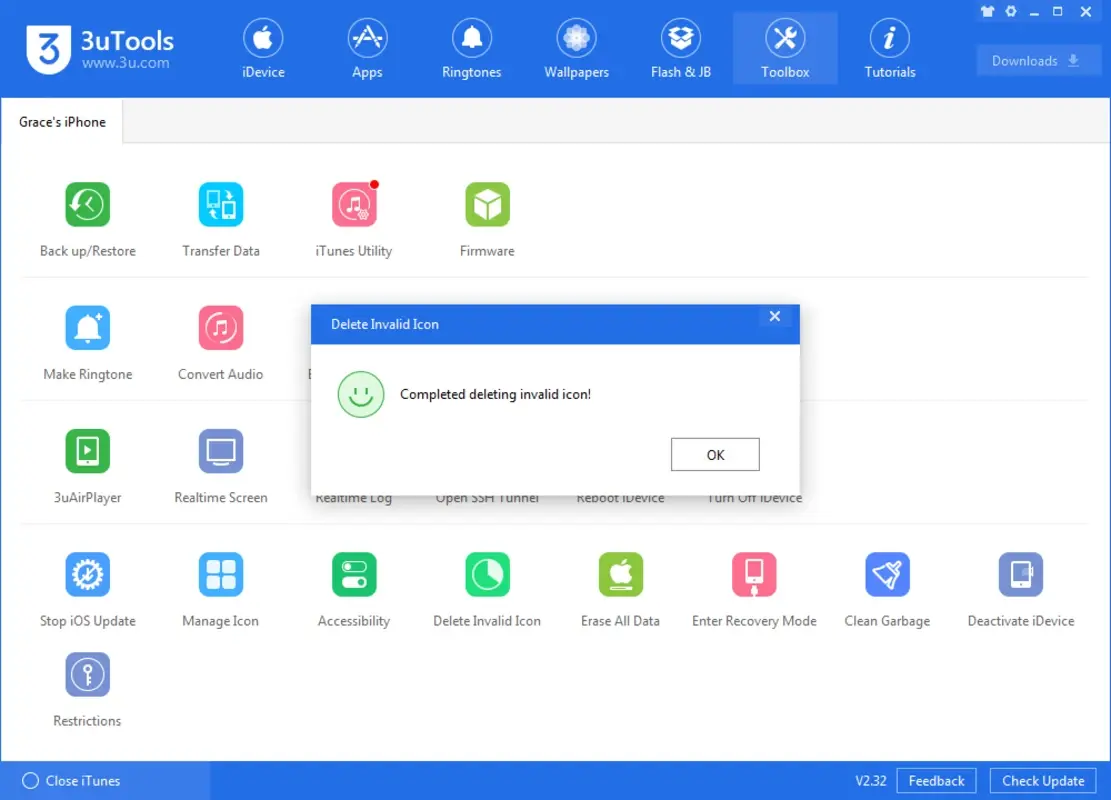Select the Grace's iPhone tab
The width and height of the screenshot is (1111, 800).
point(62,121)
